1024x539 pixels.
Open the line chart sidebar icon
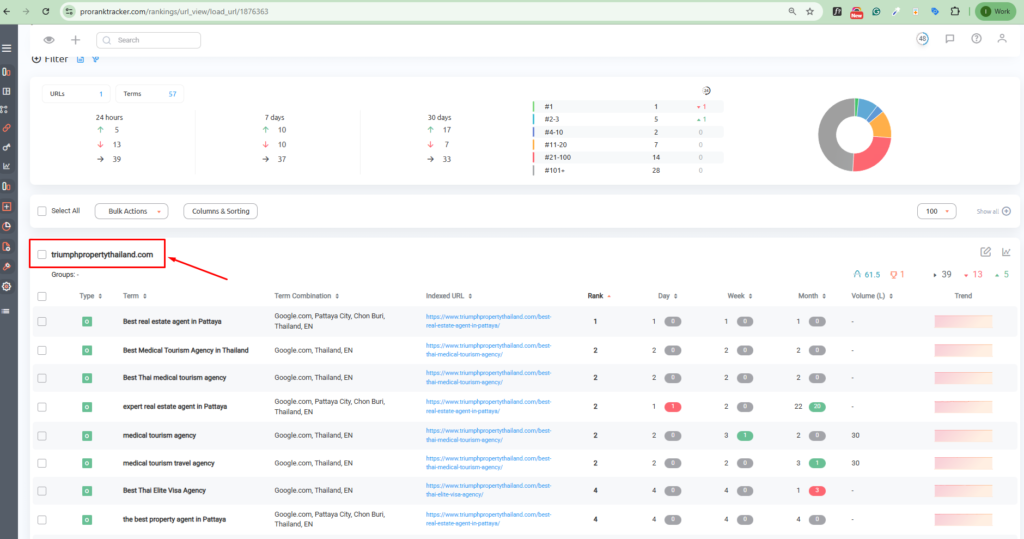point(7,166)
